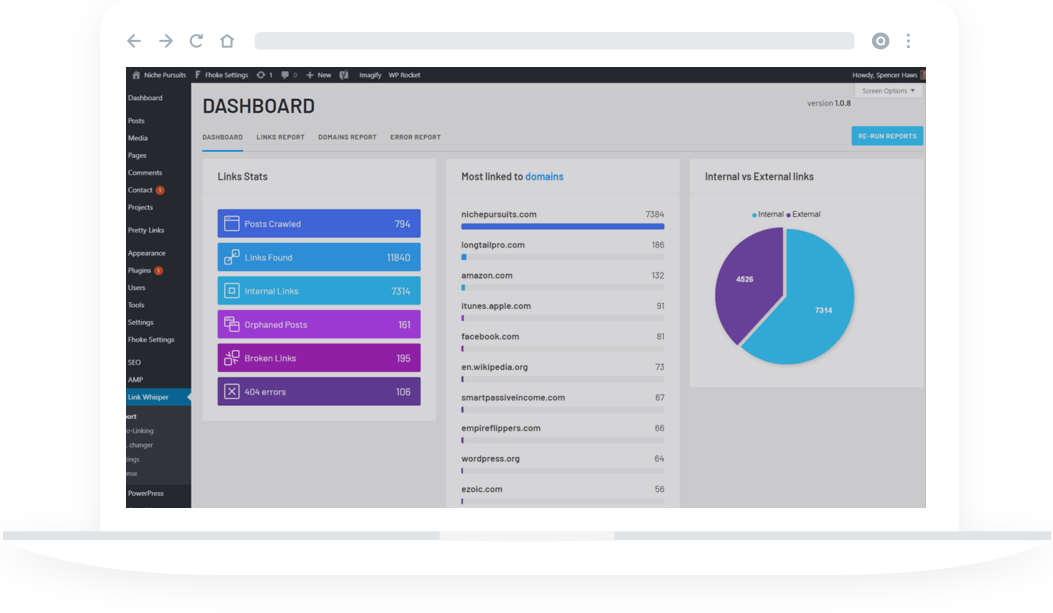Screen dimensions: 1053x613
Task: Click in the browser address bar
Action: [554, 41]
